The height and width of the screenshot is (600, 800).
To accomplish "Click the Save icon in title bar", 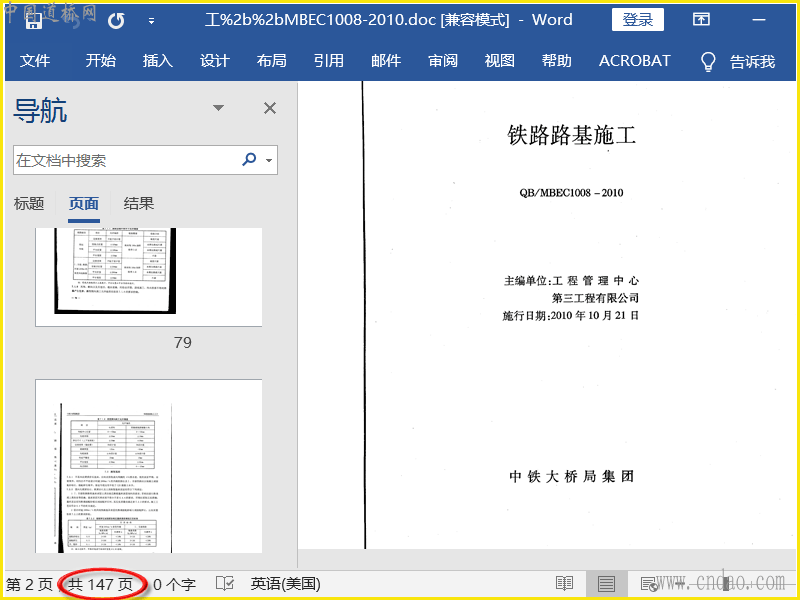I will click(34, 20).
